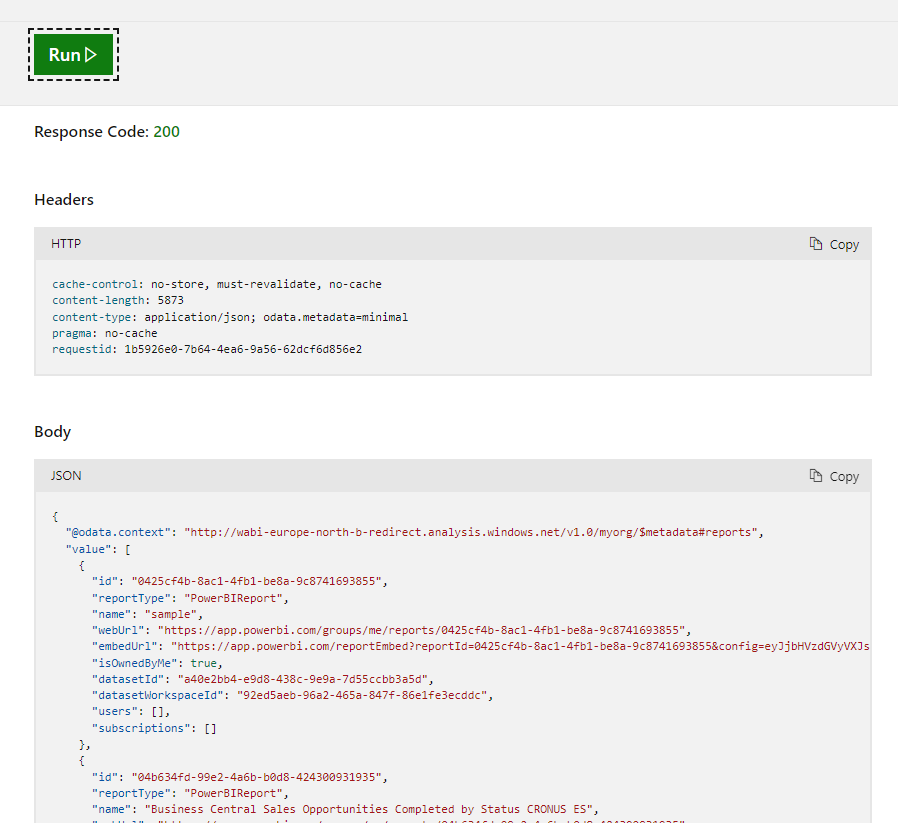Click the first "reportType": "PowerBIReport" line
898x823 pixels.
[x=190, y=598]
